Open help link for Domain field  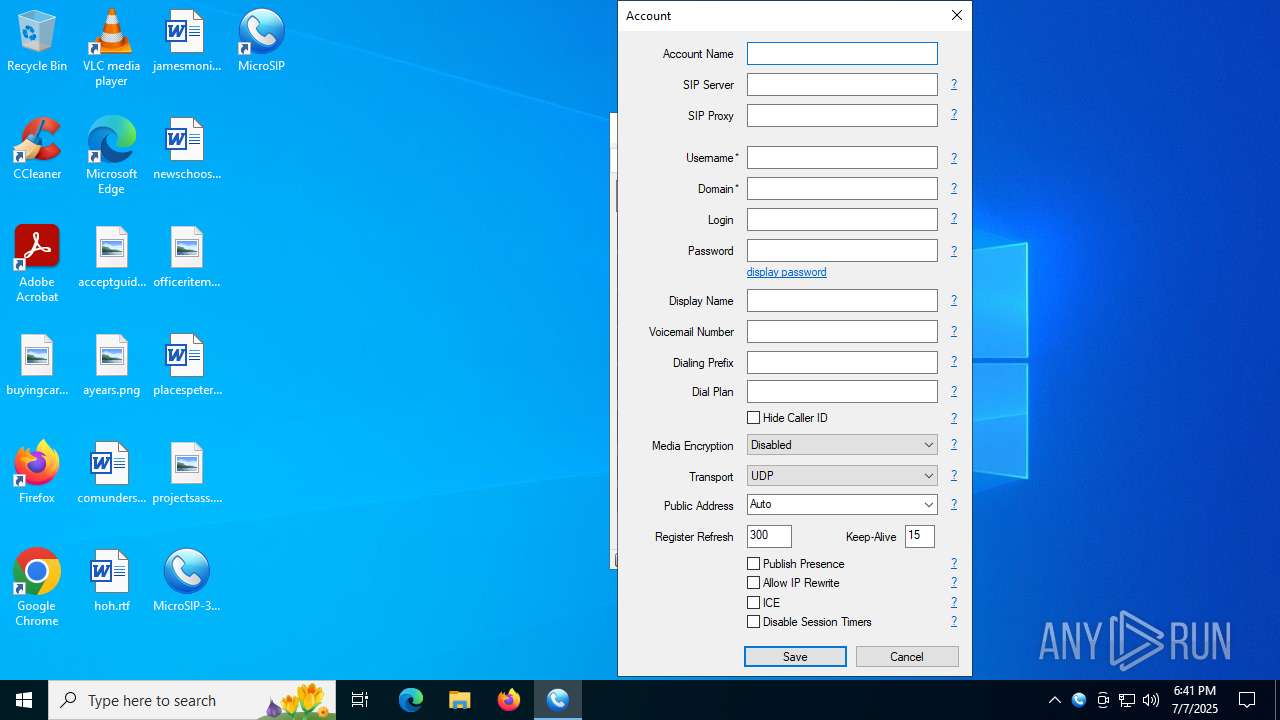coord(954,188)
